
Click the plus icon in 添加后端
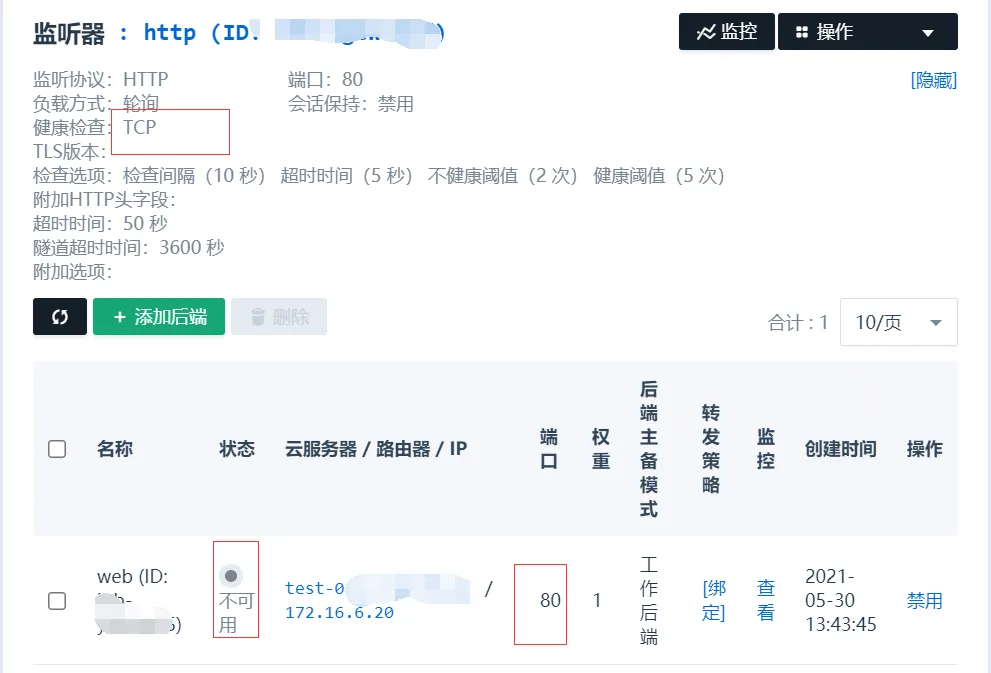click(120, 317)
